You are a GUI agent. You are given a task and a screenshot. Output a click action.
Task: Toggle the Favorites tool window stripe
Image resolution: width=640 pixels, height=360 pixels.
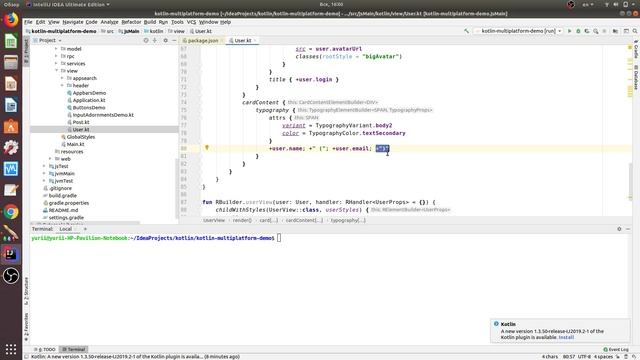coord(27,327)
